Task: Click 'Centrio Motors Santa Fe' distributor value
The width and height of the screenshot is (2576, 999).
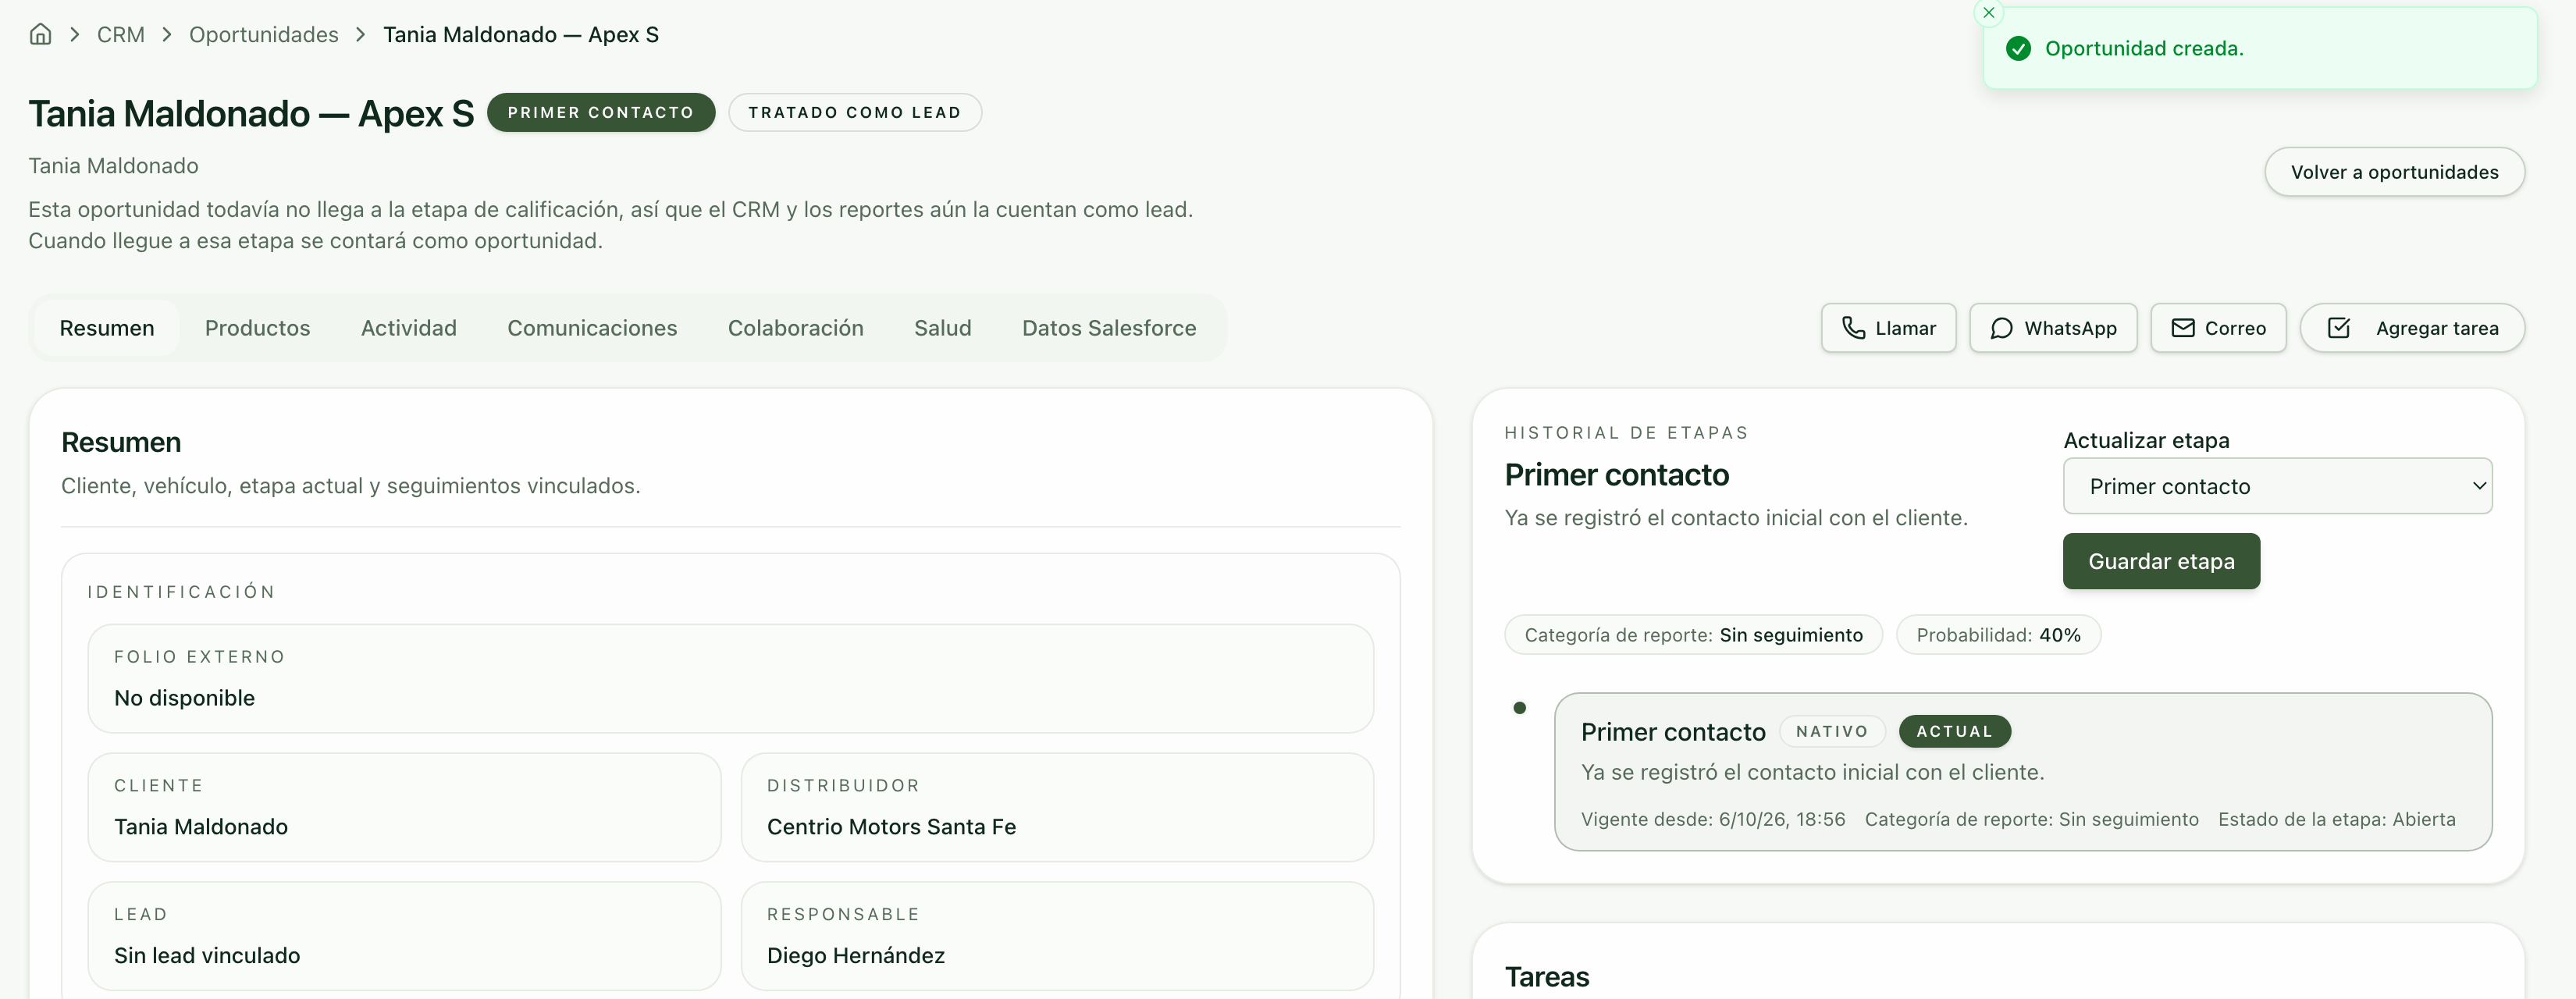Action: (891, 827)
